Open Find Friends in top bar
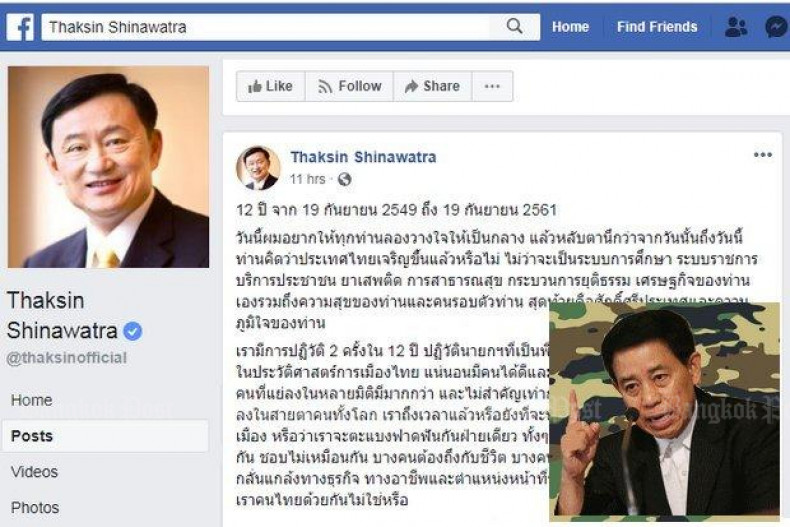This screenshot has width=790, height=527. 657,27
